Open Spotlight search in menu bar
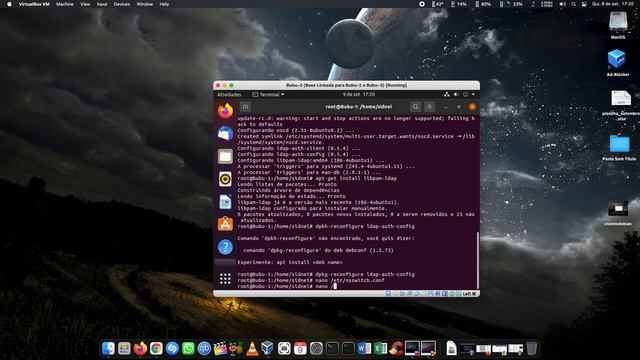This screenshot has width=640, height=360. [573, 4]
